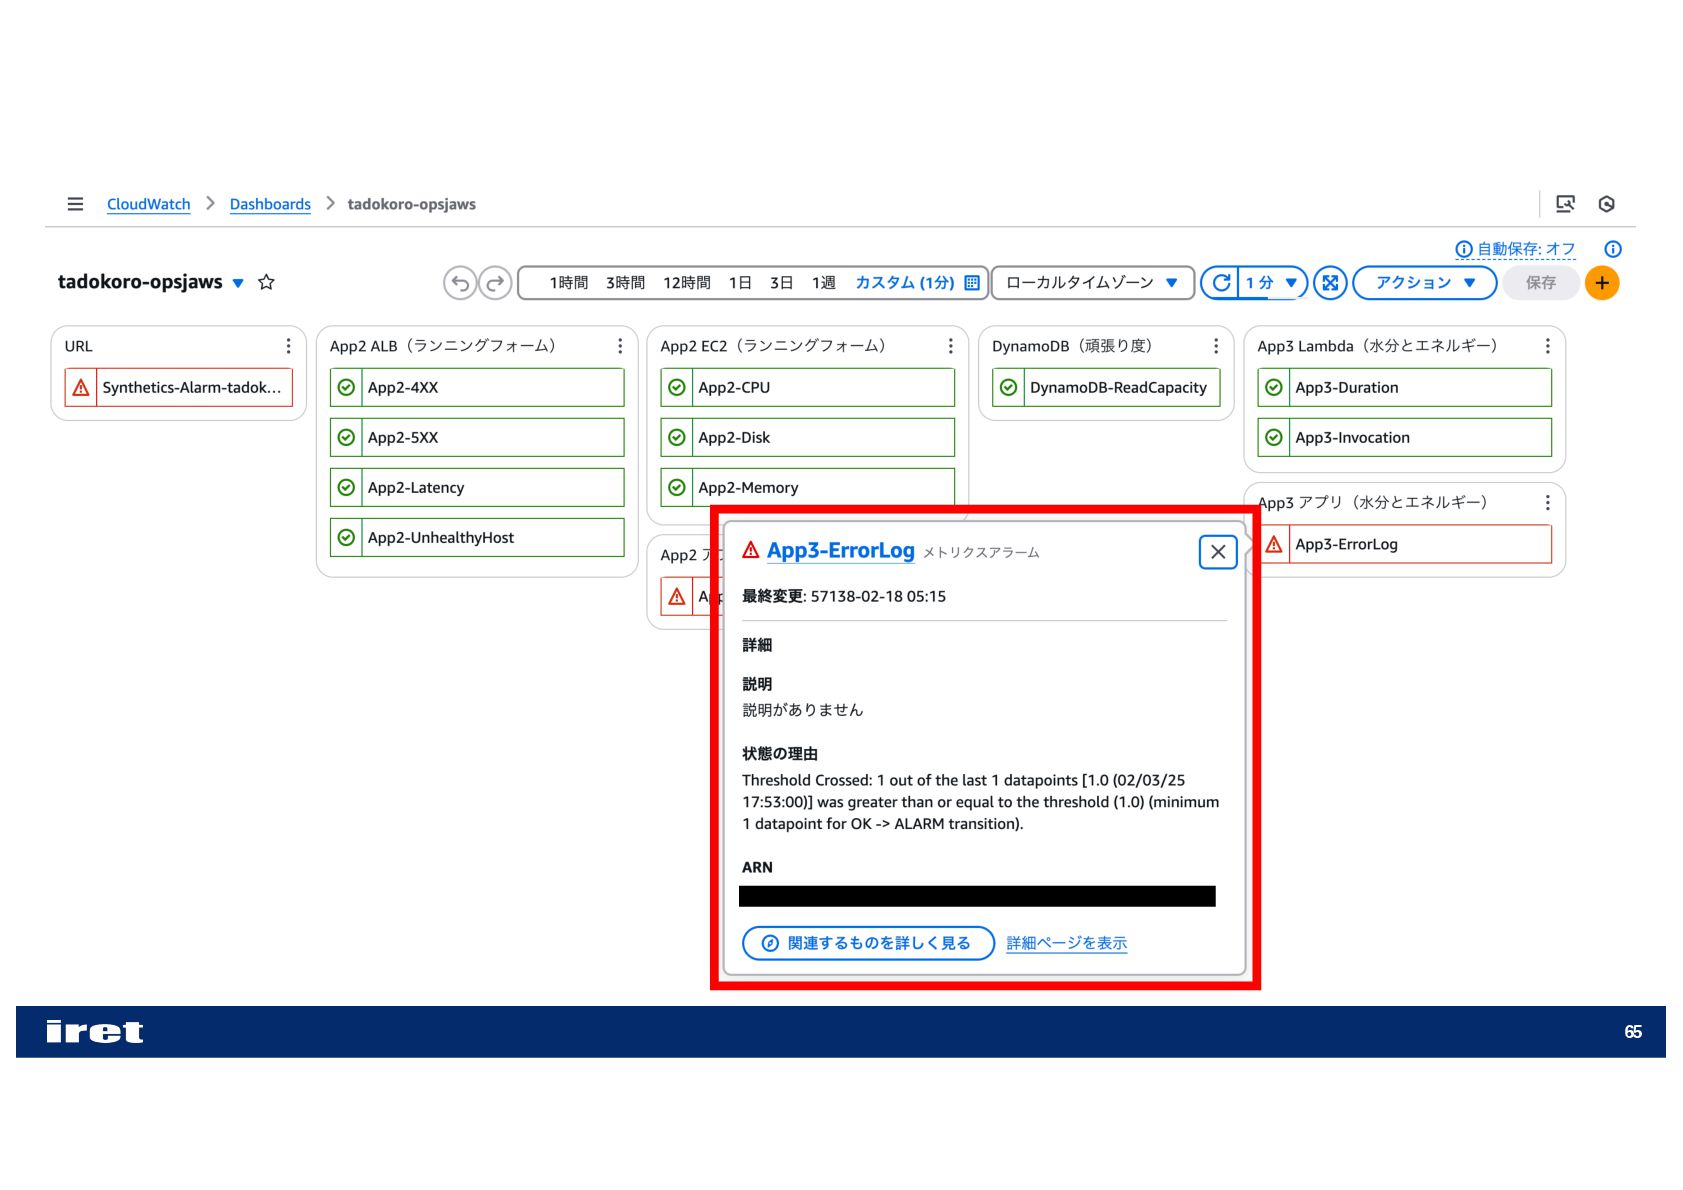Select the App2-Latency alarm
The width and height of the screenshot is (1683, 1190).
[x=477, y=487]
